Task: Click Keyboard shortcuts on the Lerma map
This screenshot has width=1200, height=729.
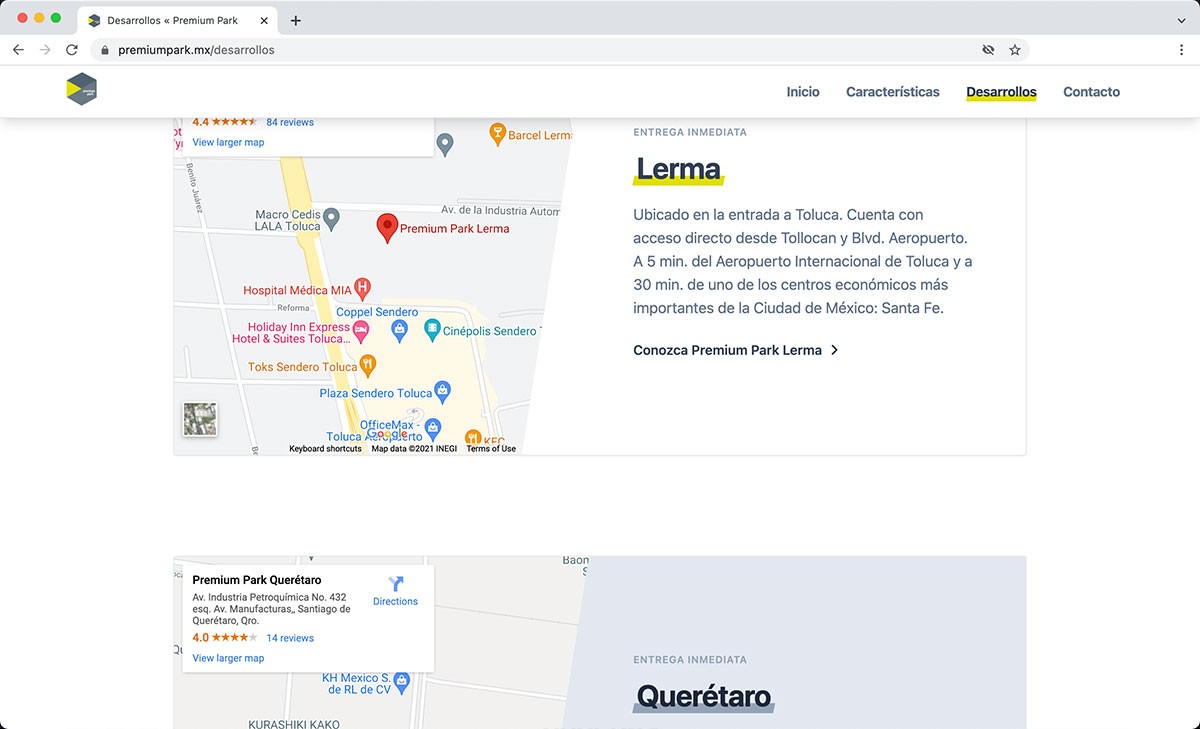Action: pyautogui.click(x=325, y=449)
